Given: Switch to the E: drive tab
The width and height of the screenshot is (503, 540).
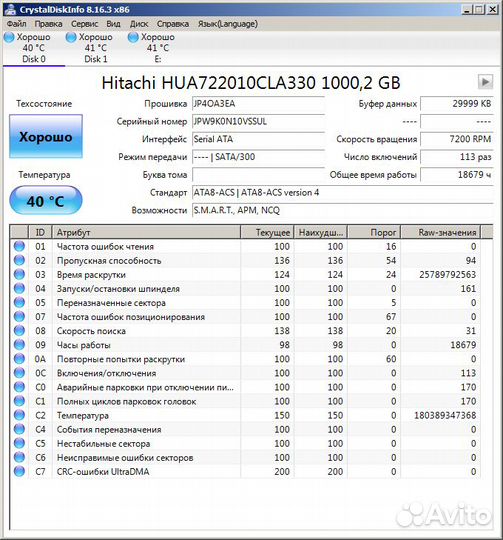Looking at the screenshot, I should [158, 48].
